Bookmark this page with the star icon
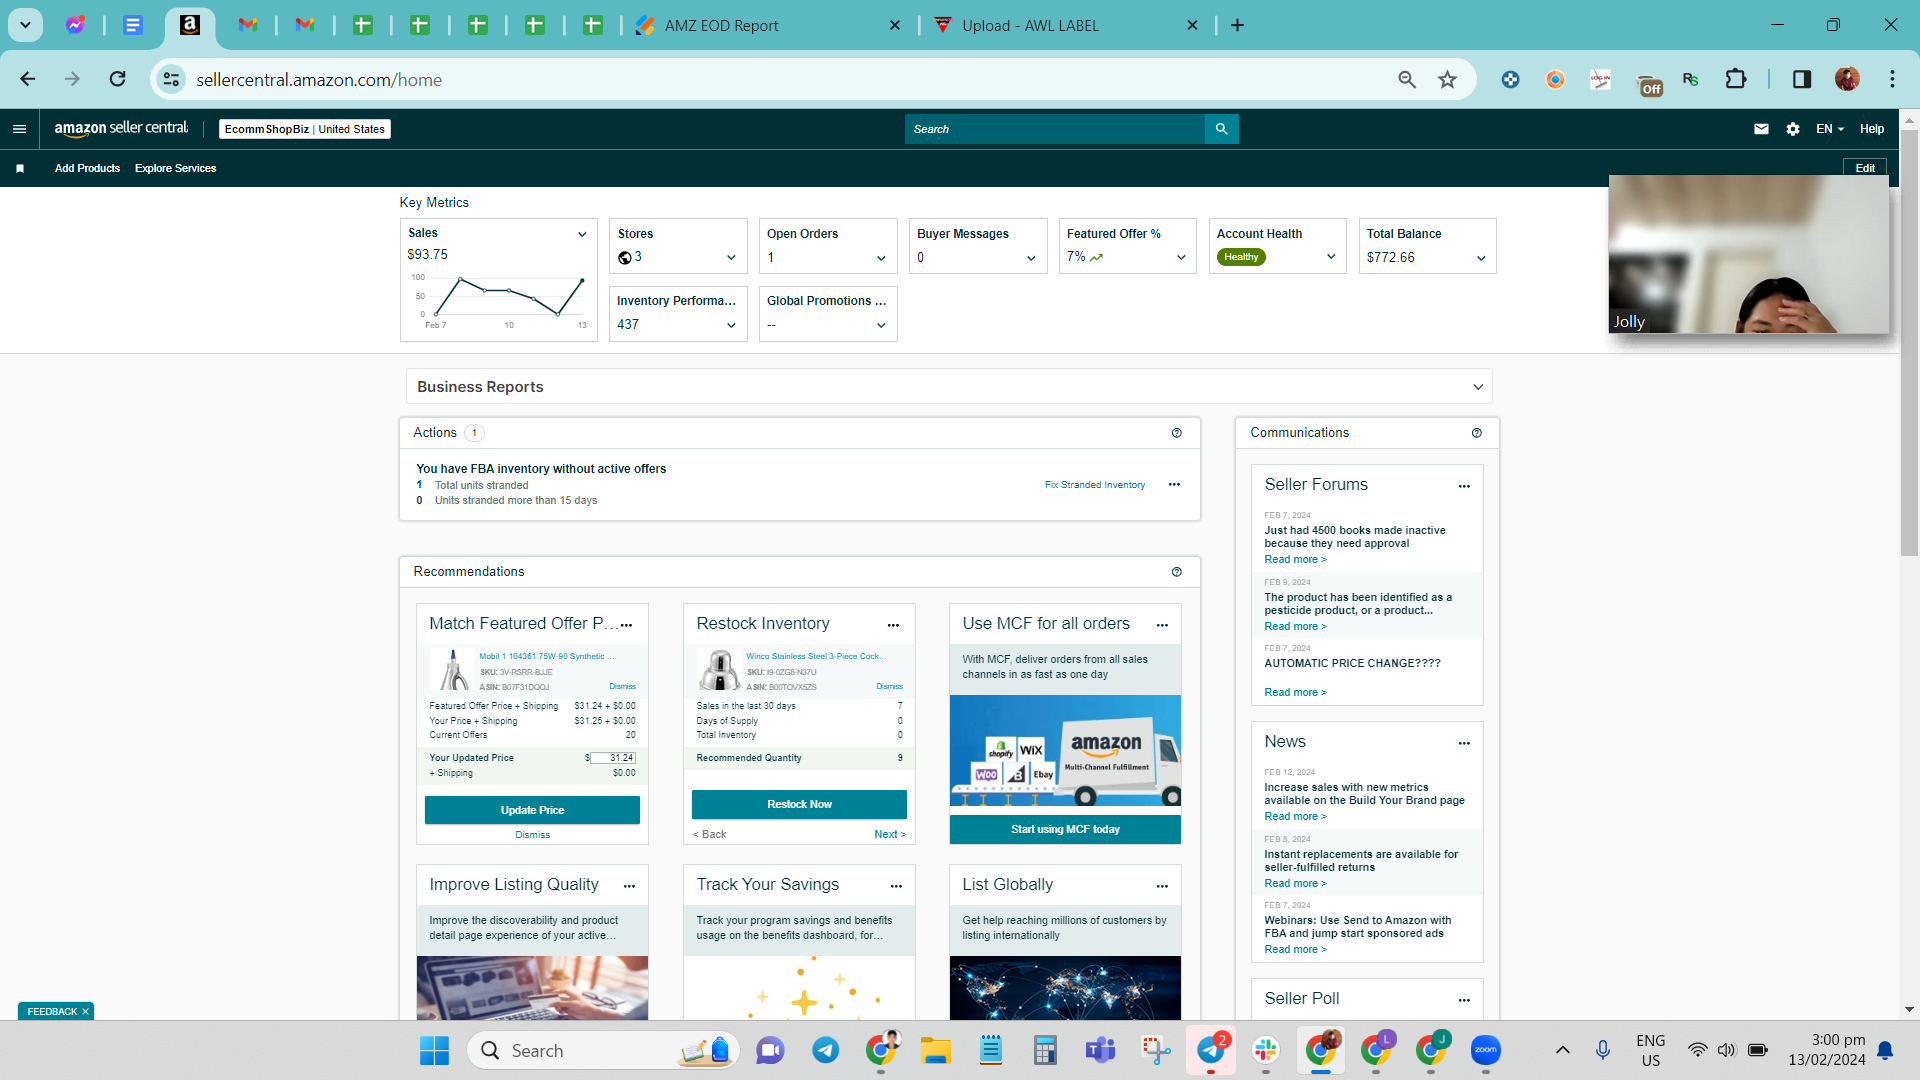 pos(1447,79)
